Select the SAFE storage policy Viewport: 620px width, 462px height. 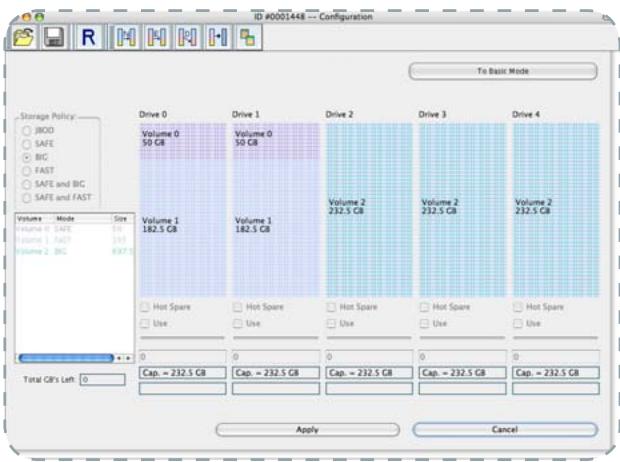point(26,144)
